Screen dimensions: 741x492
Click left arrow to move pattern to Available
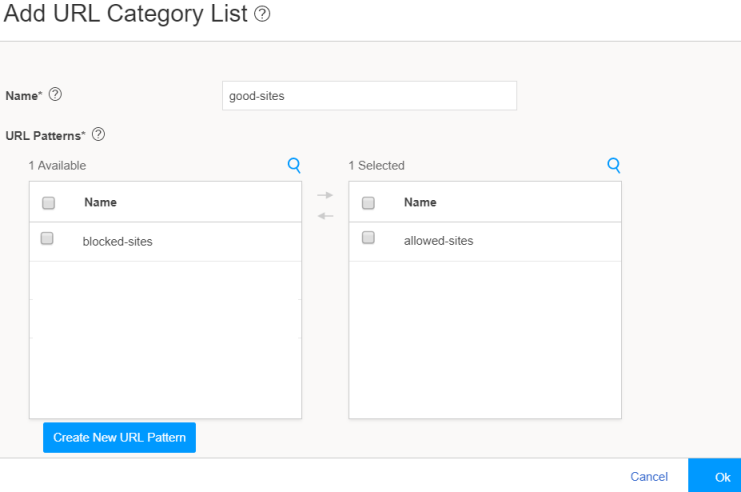pyautogui.click(x=325, y=215)
